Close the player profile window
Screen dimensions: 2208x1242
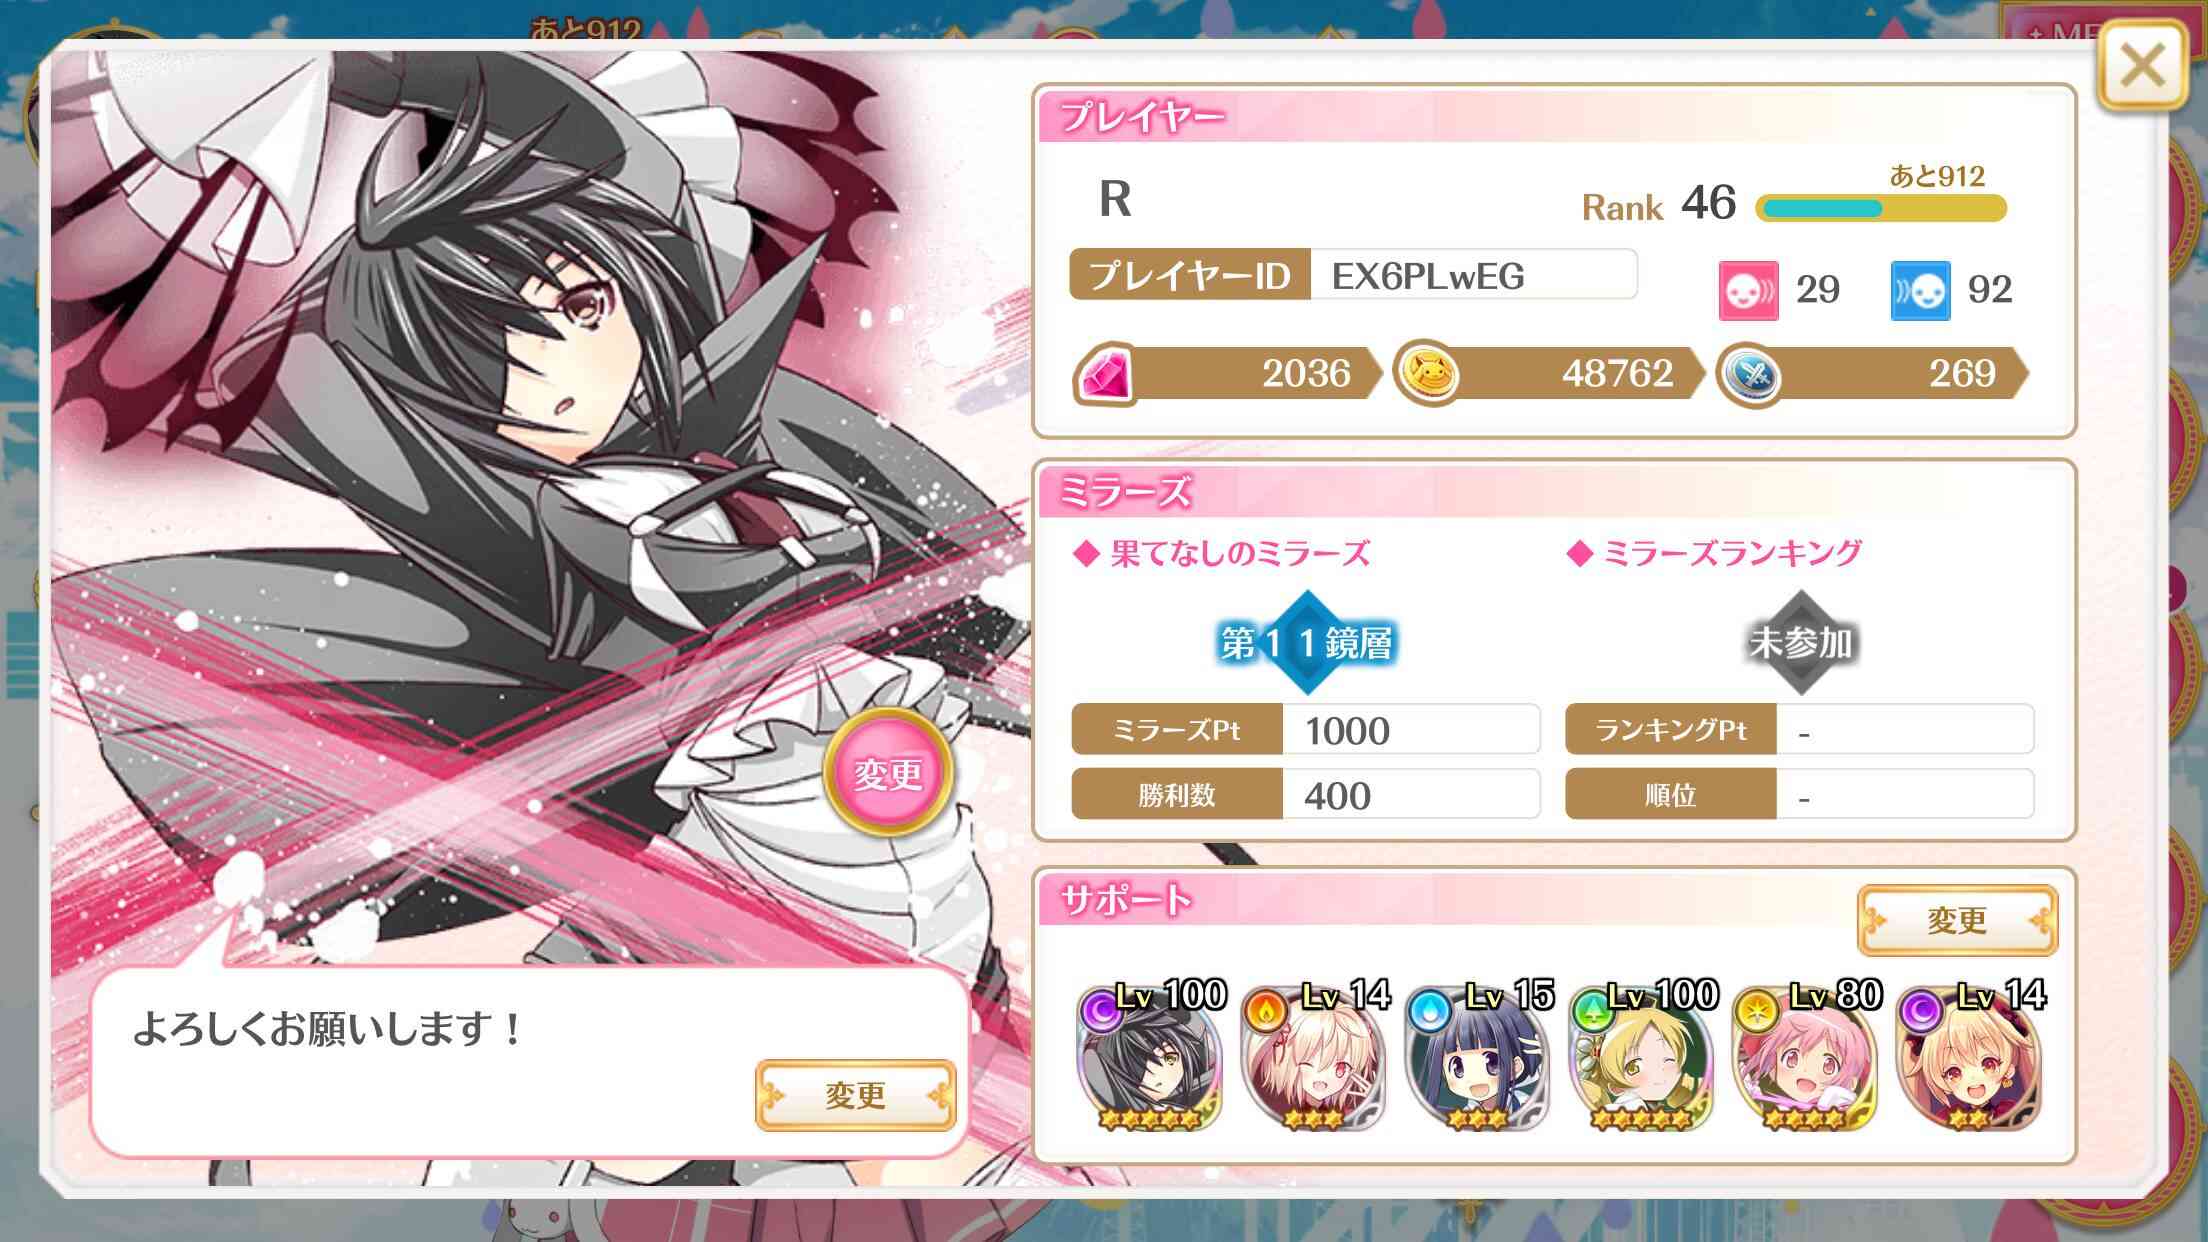pyautogui.click(x=2142, y=67)
